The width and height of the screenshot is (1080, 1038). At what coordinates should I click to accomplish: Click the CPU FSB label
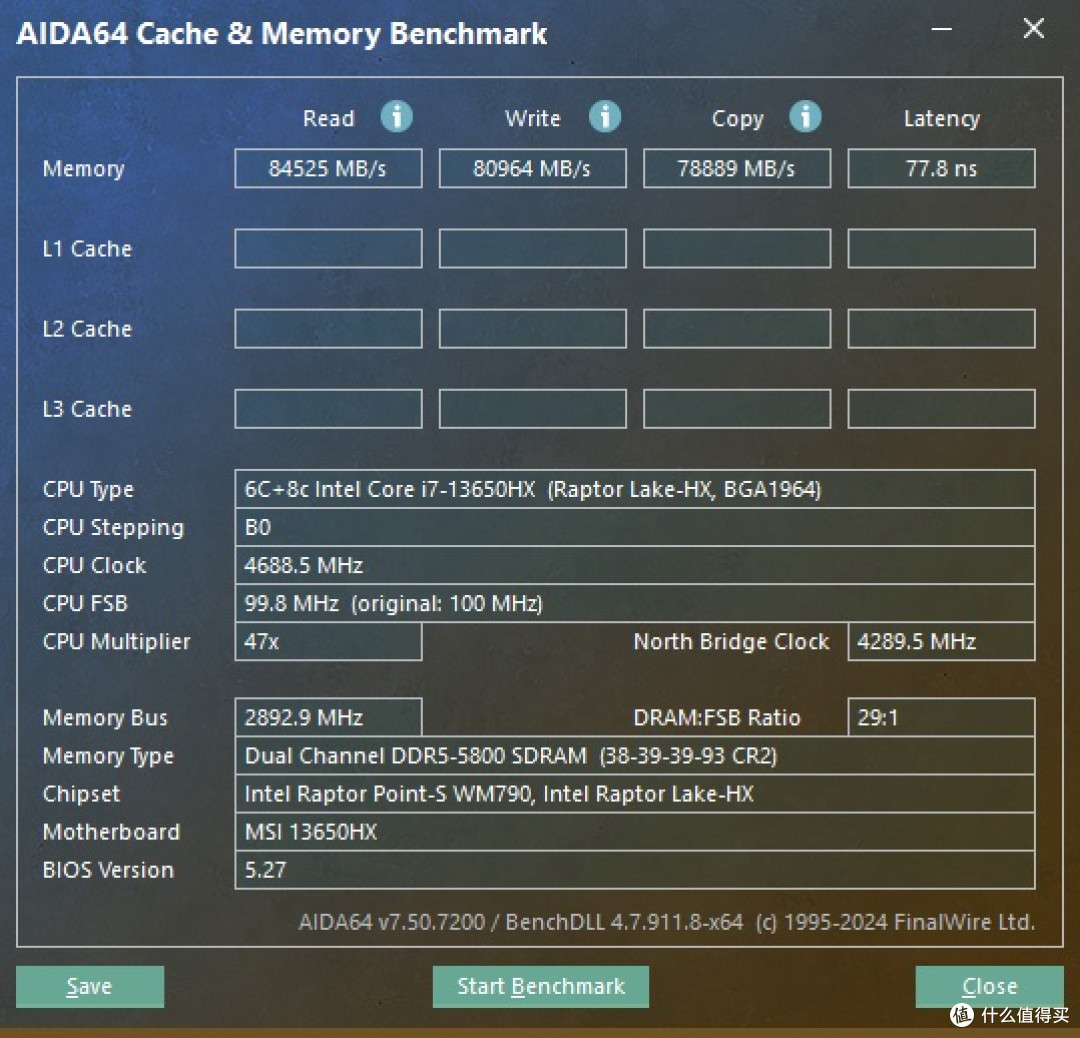tap(85, 603)
